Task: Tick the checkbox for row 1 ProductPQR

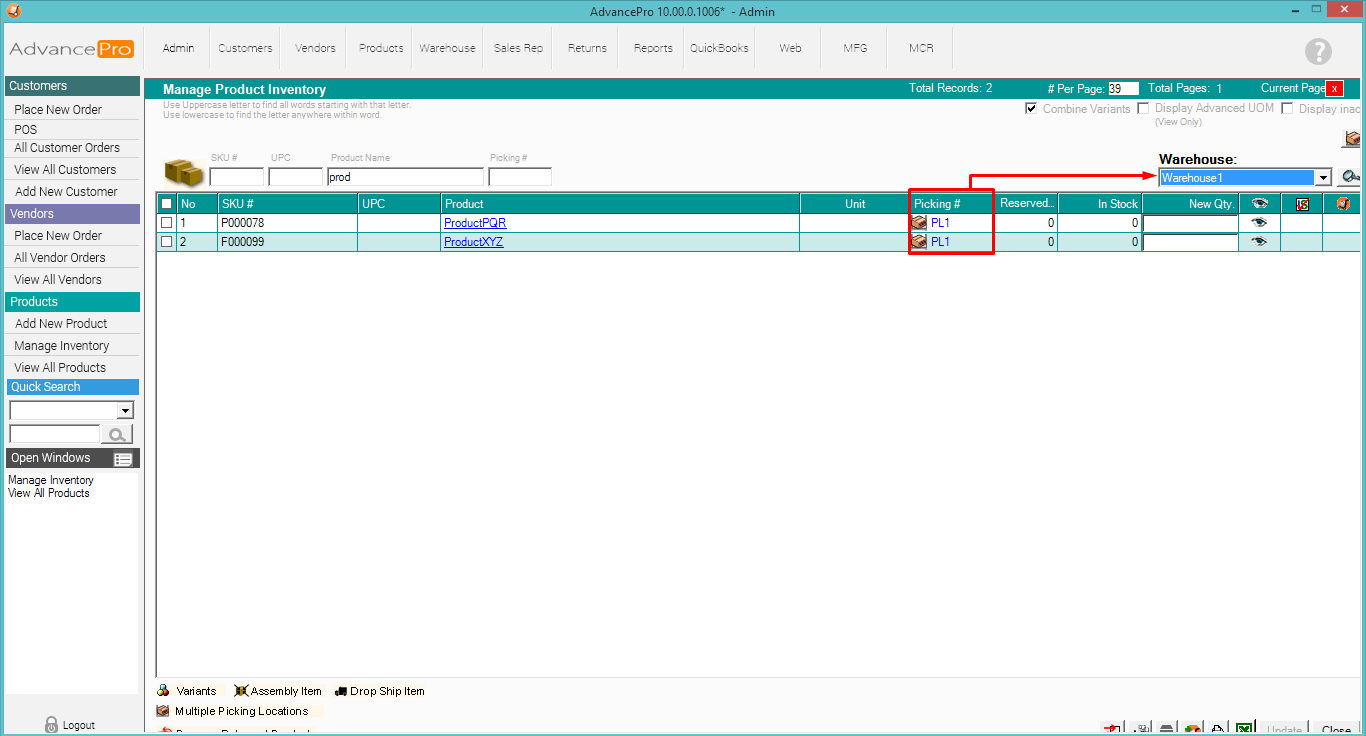Action: click(x=167, y=223)
